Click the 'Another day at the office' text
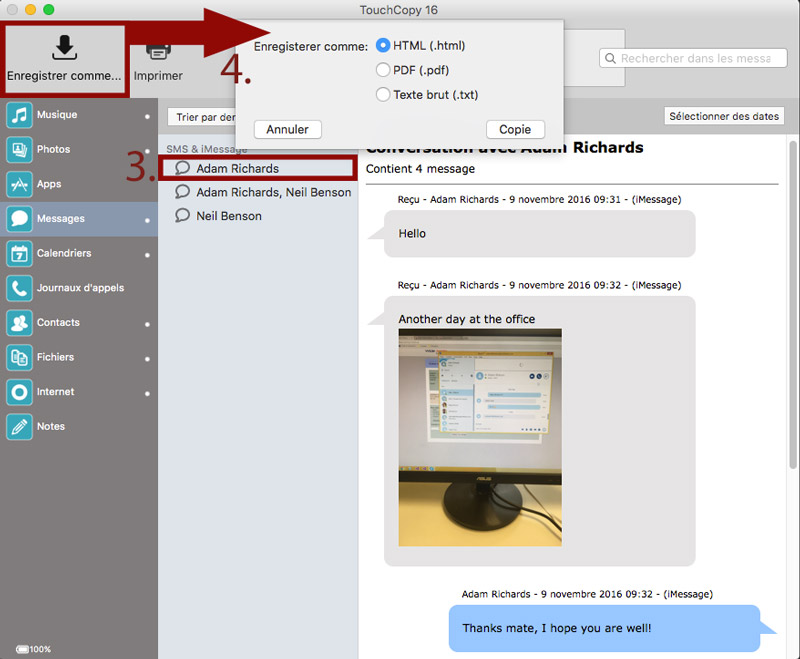The image size is (800, 659). point(467,319)
